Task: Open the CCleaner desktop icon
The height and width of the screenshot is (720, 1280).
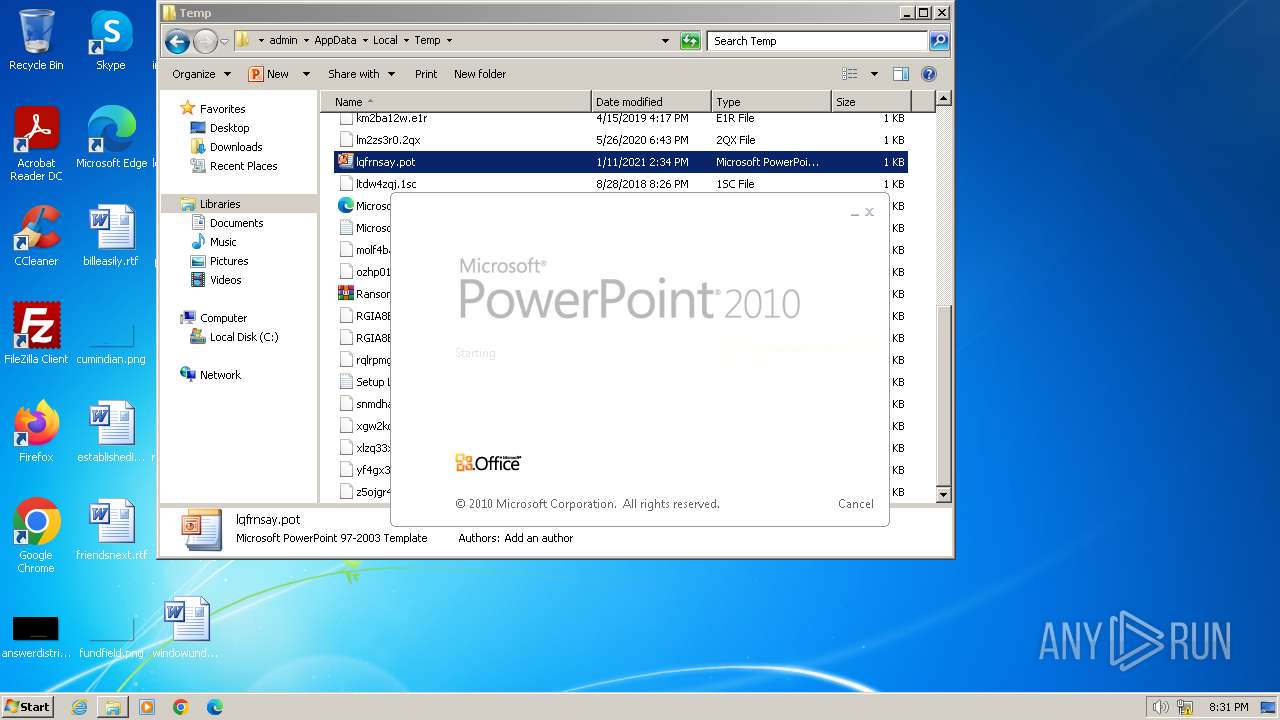Action: click(36, 236)
